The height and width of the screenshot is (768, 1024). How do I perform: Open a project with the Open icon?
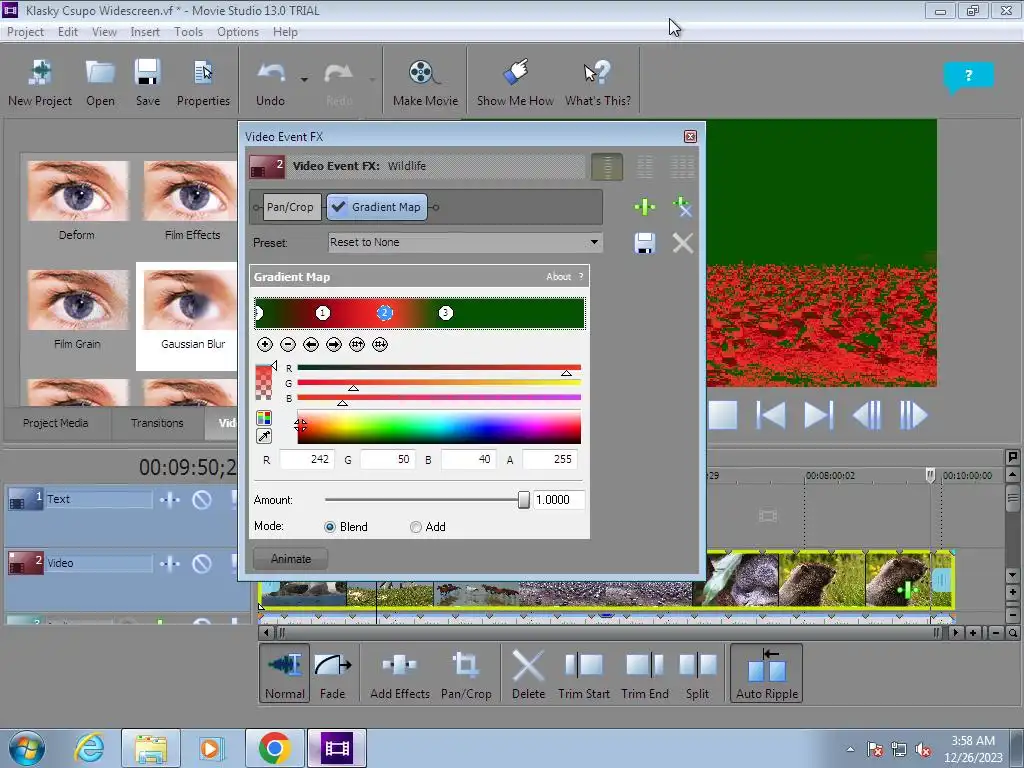[100, 82]
